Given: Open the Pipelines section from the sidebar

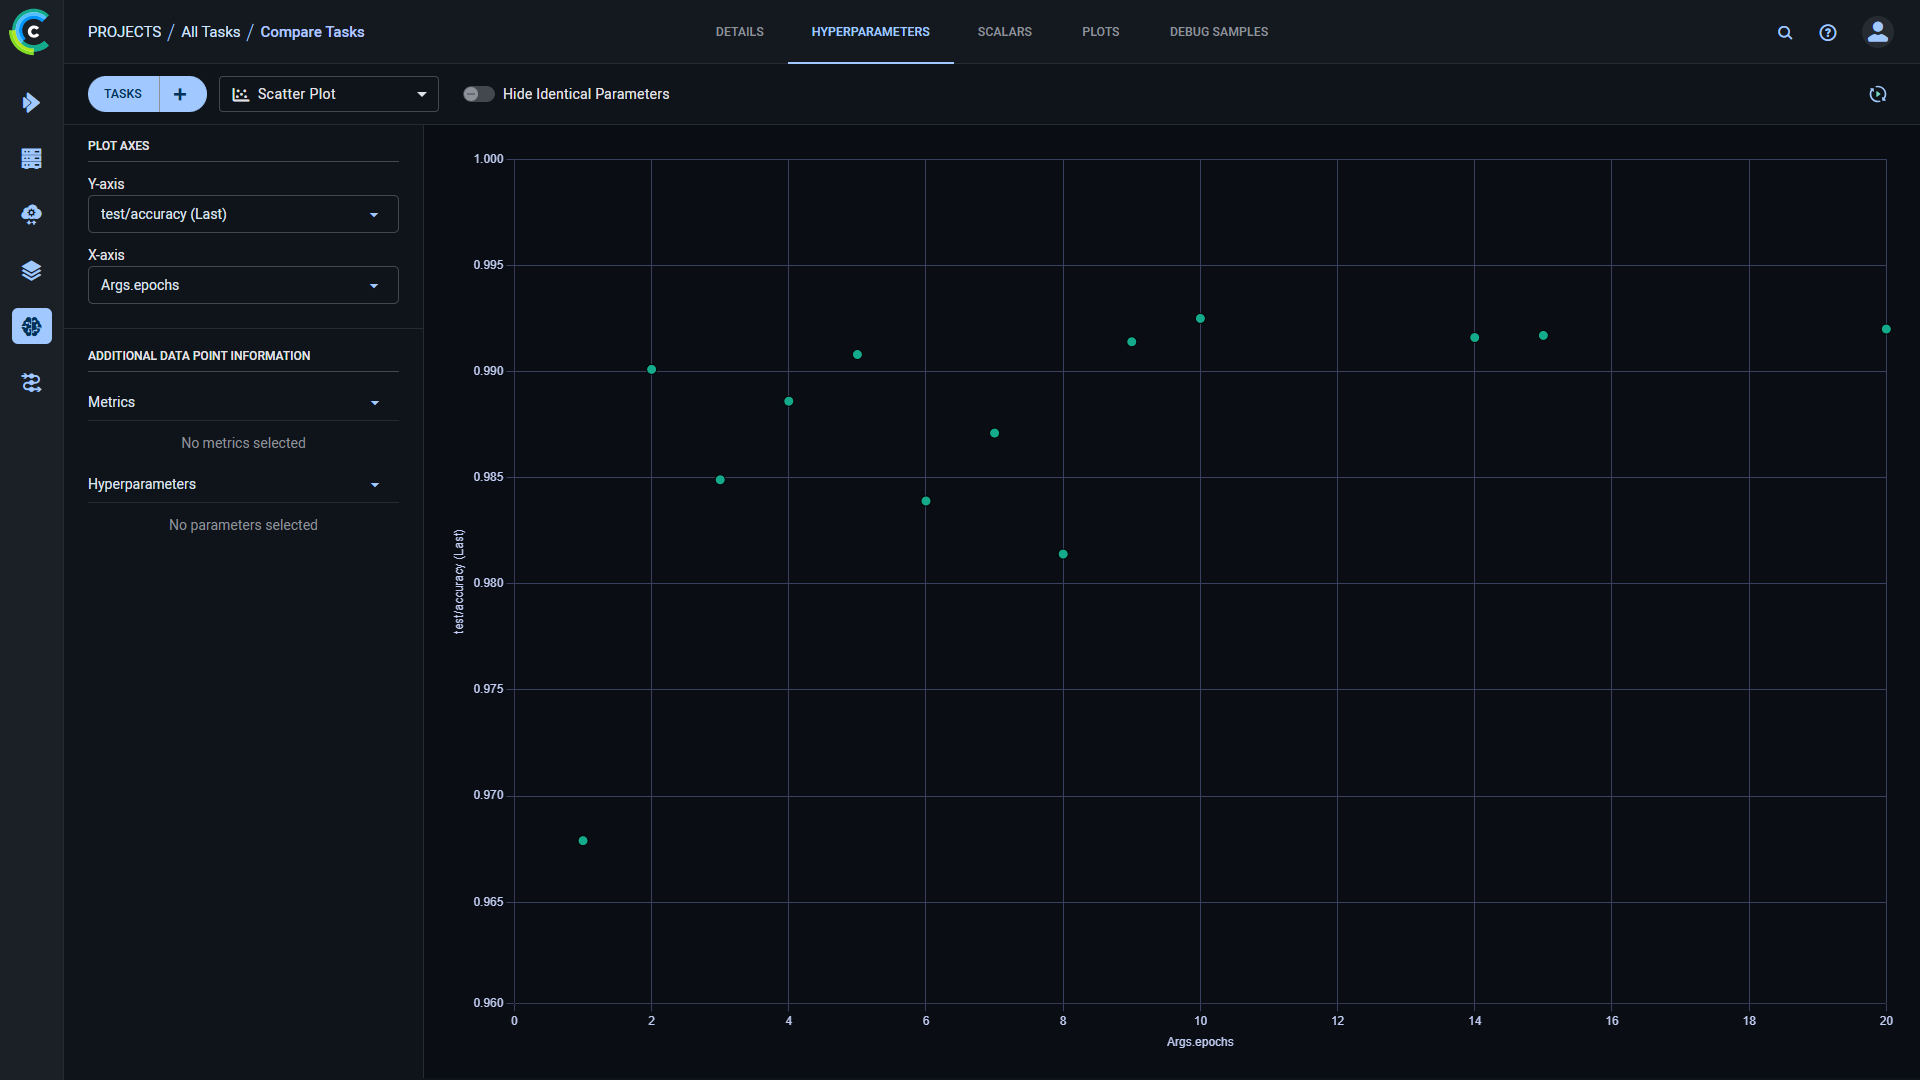Looking at the screenshot, I should coord(31,383).
